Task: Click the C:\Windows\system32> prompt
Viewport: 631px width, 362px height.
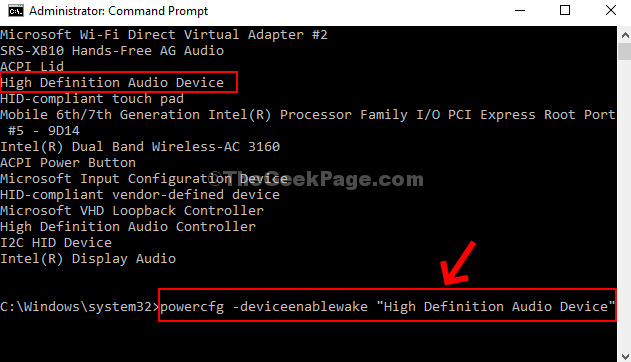Action: [x=80, y=306]
